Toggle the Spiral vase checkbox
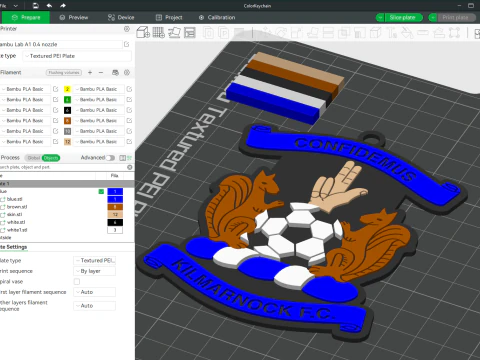This screenshot has height=360, width=480. (x=77, y=281)
